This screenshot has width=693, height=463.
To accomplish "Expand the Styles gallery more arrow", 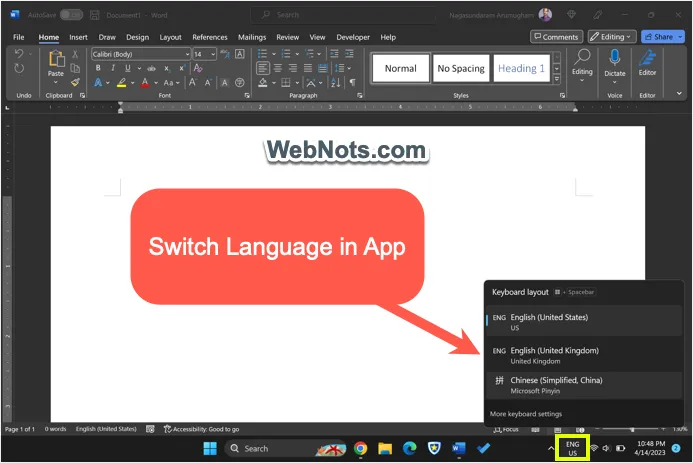I will (x=557, y=79).
